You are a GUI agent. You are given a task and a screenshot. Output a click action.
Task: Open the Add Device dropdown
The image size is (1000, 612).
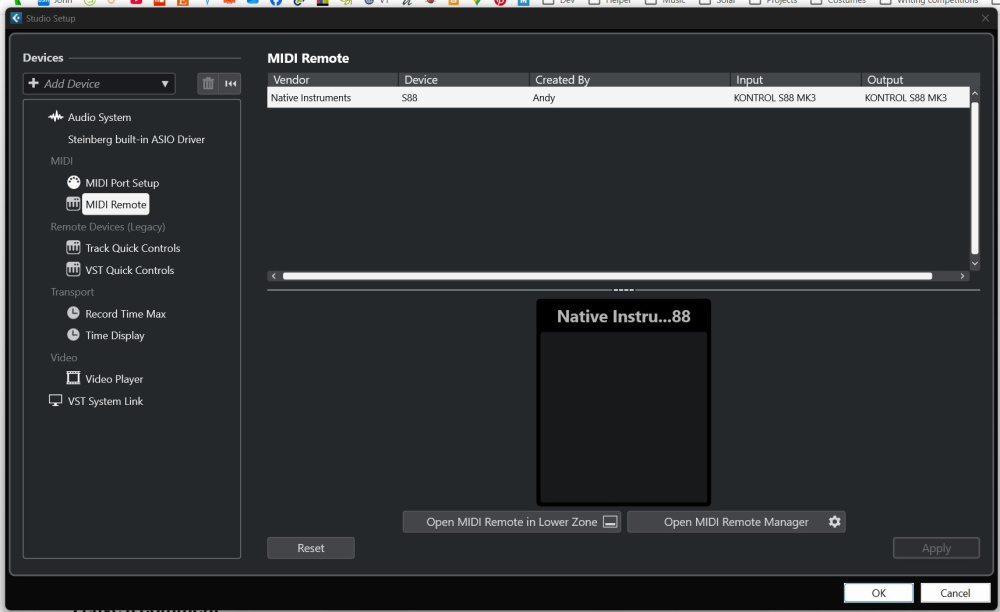pyautogui.click(x=99, y=84)
